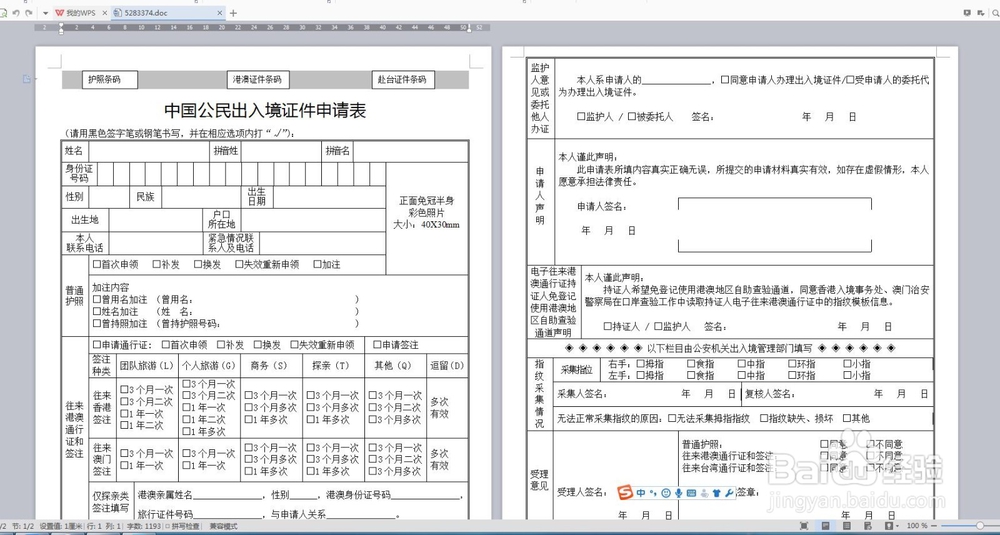Click 兼容模式 in the status bar
Image resolution: width=1000 pixels, height=535 pixels.
tap(224, 527)
